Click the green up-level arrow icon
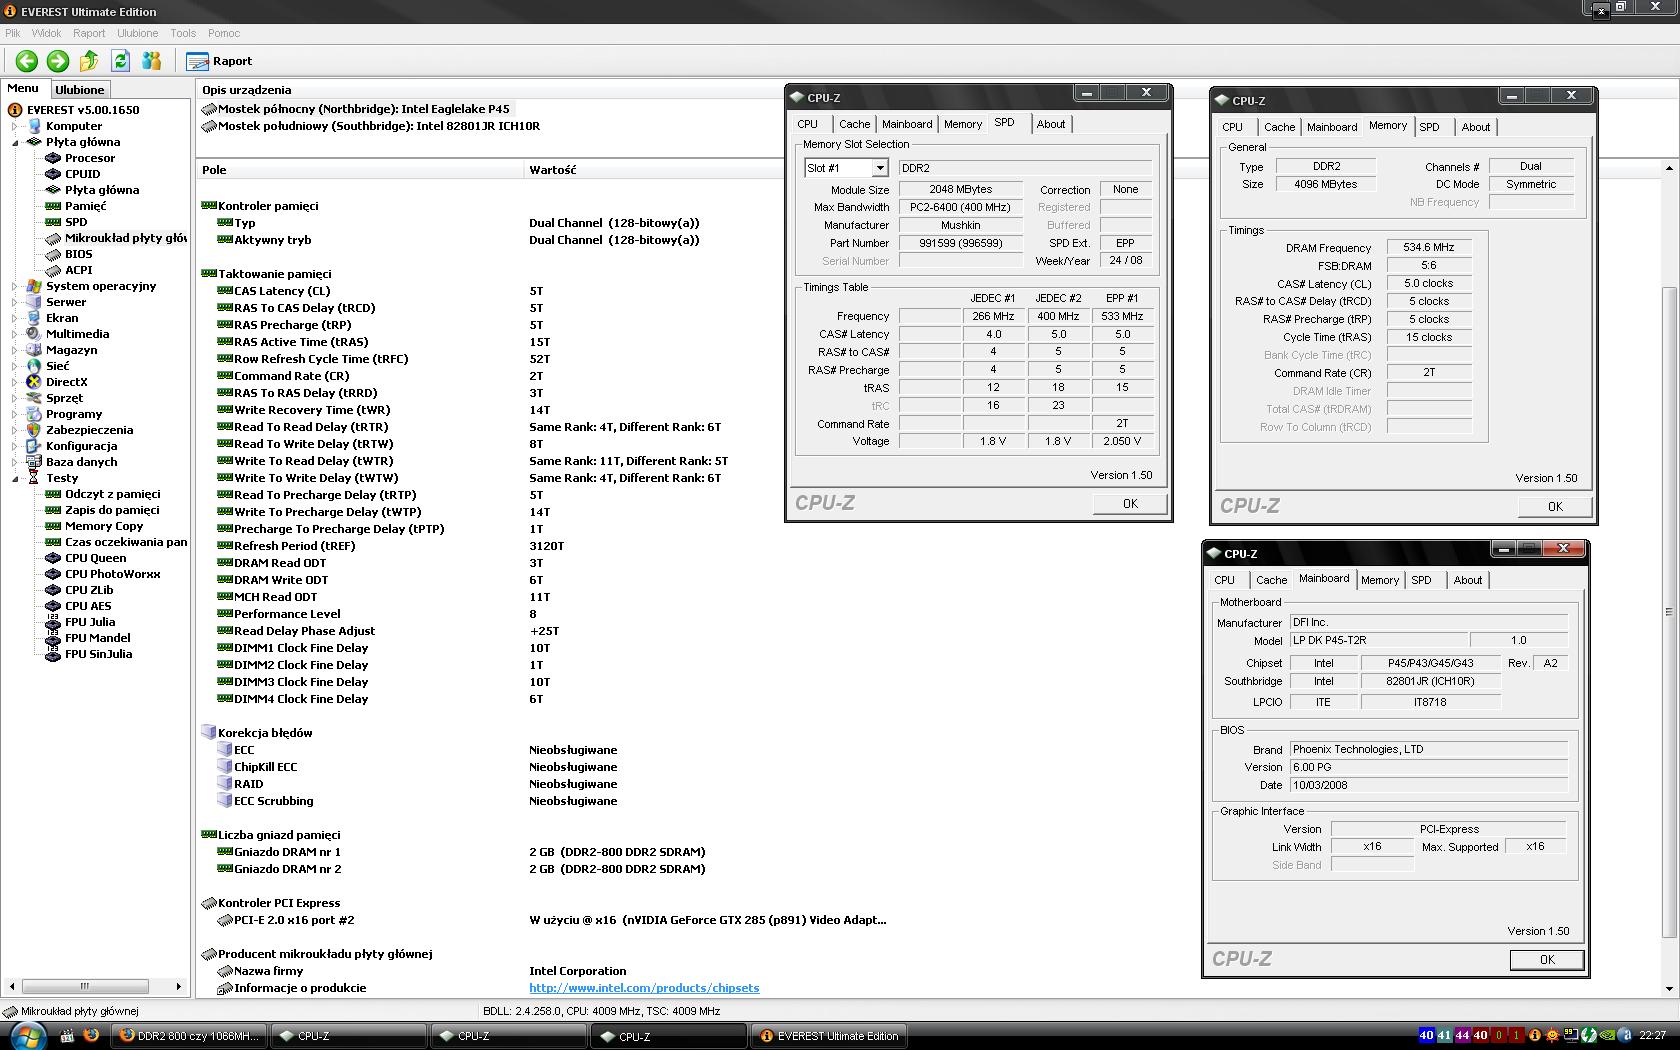 [89, 61]
